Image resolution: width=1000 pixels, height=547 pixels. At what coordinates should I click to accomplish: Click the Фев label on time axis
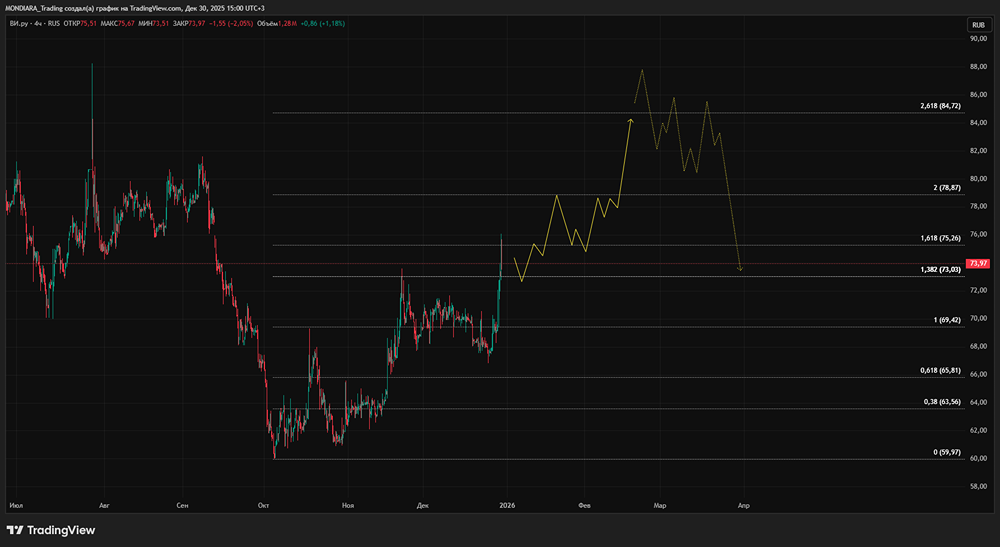[x=584, y=506]
